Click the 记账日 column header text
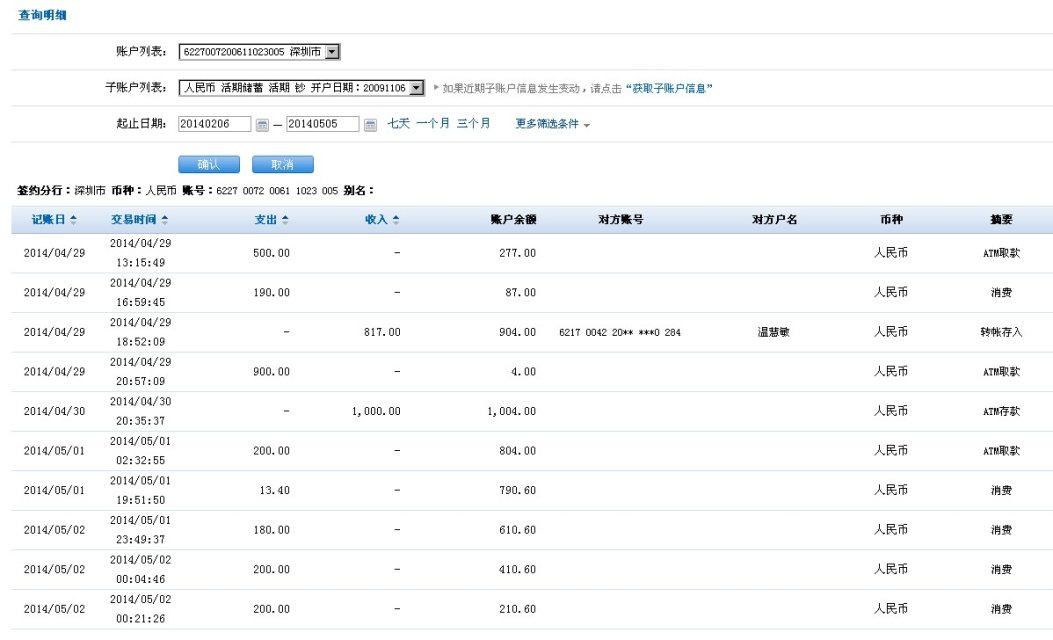 pos(48,220)
